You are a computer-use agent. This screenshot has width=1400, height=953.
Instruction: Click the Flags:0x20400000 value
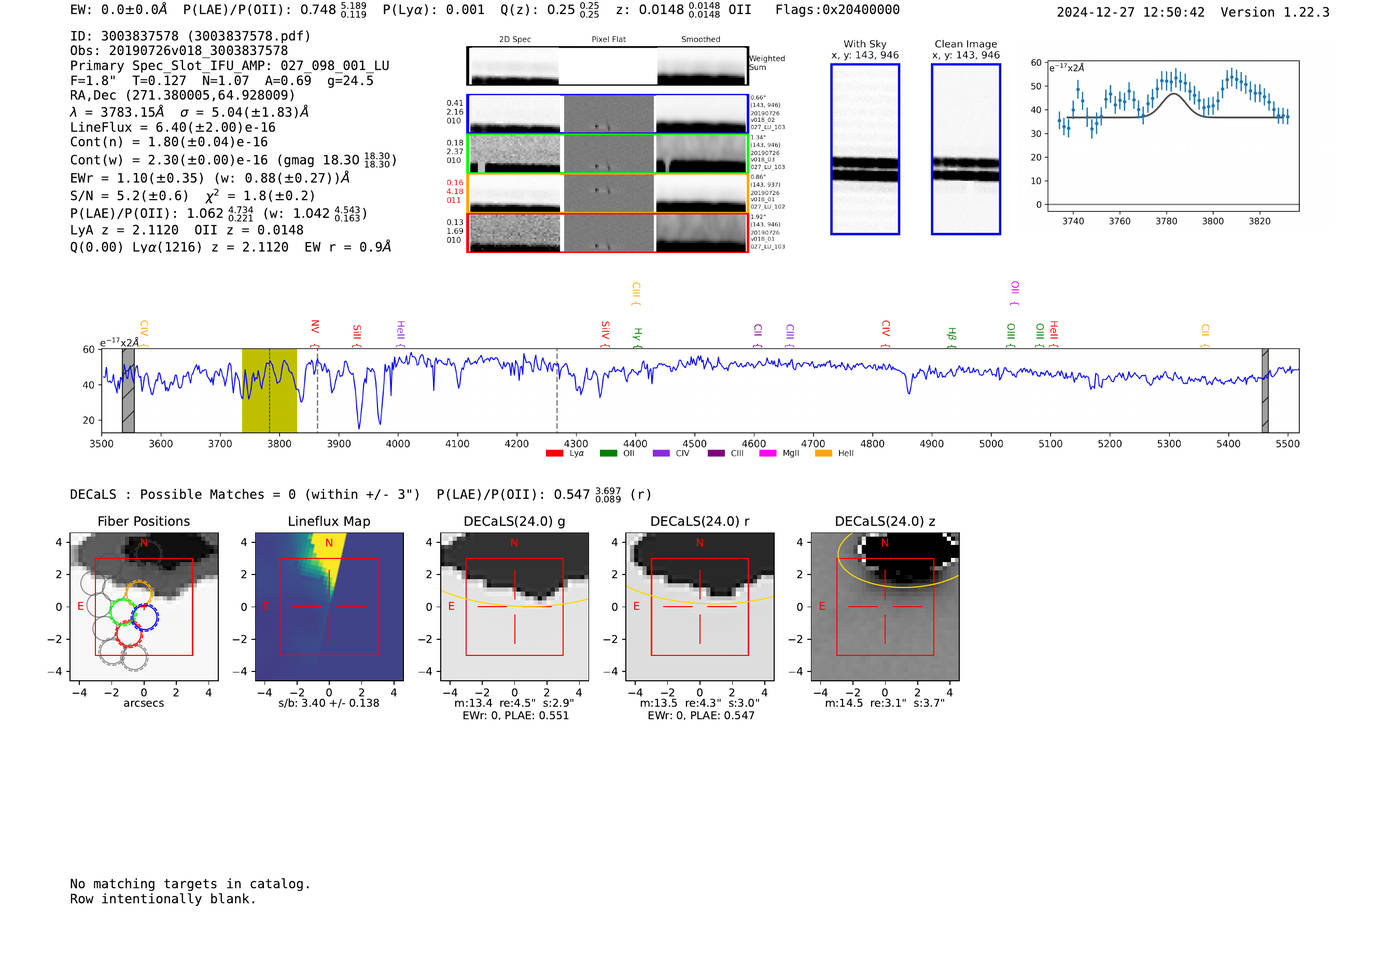pos(838,10)
